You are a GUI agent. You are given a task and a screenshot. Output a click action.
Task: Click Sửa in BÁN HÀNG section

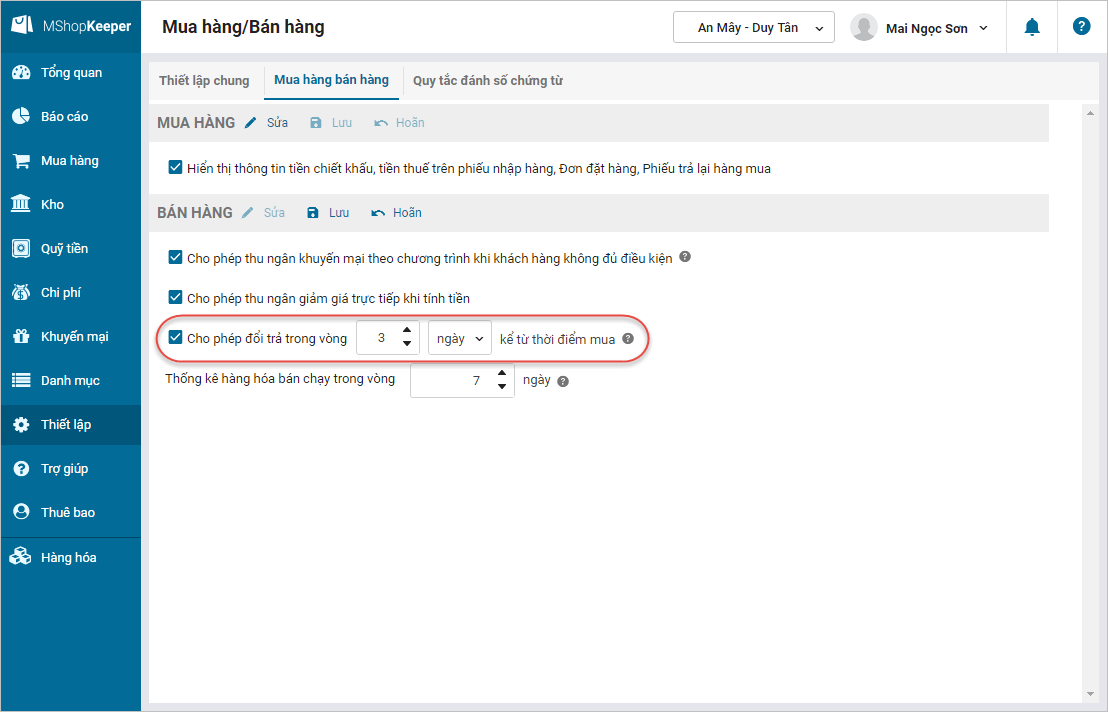(274, 213)
